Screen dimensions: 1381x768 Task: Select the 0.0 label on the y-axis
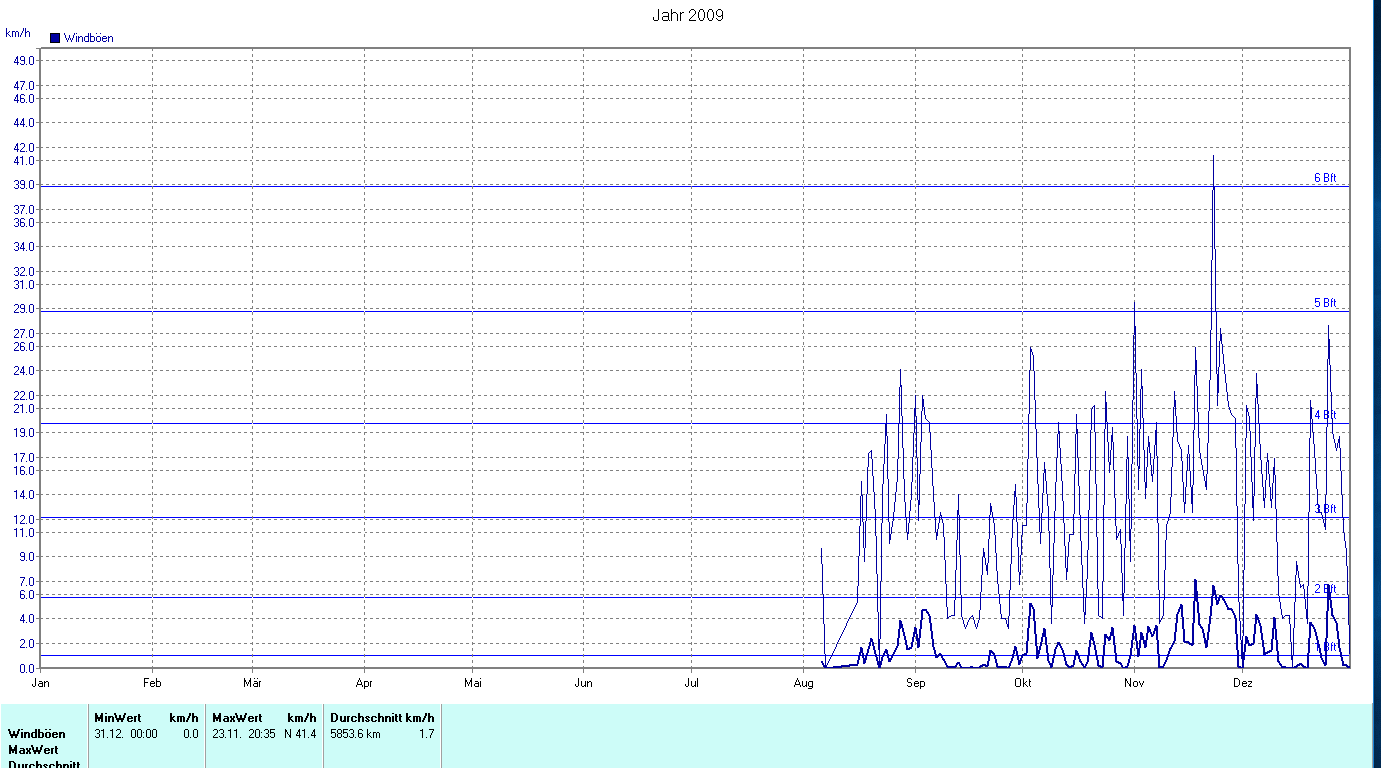(28, 668)
